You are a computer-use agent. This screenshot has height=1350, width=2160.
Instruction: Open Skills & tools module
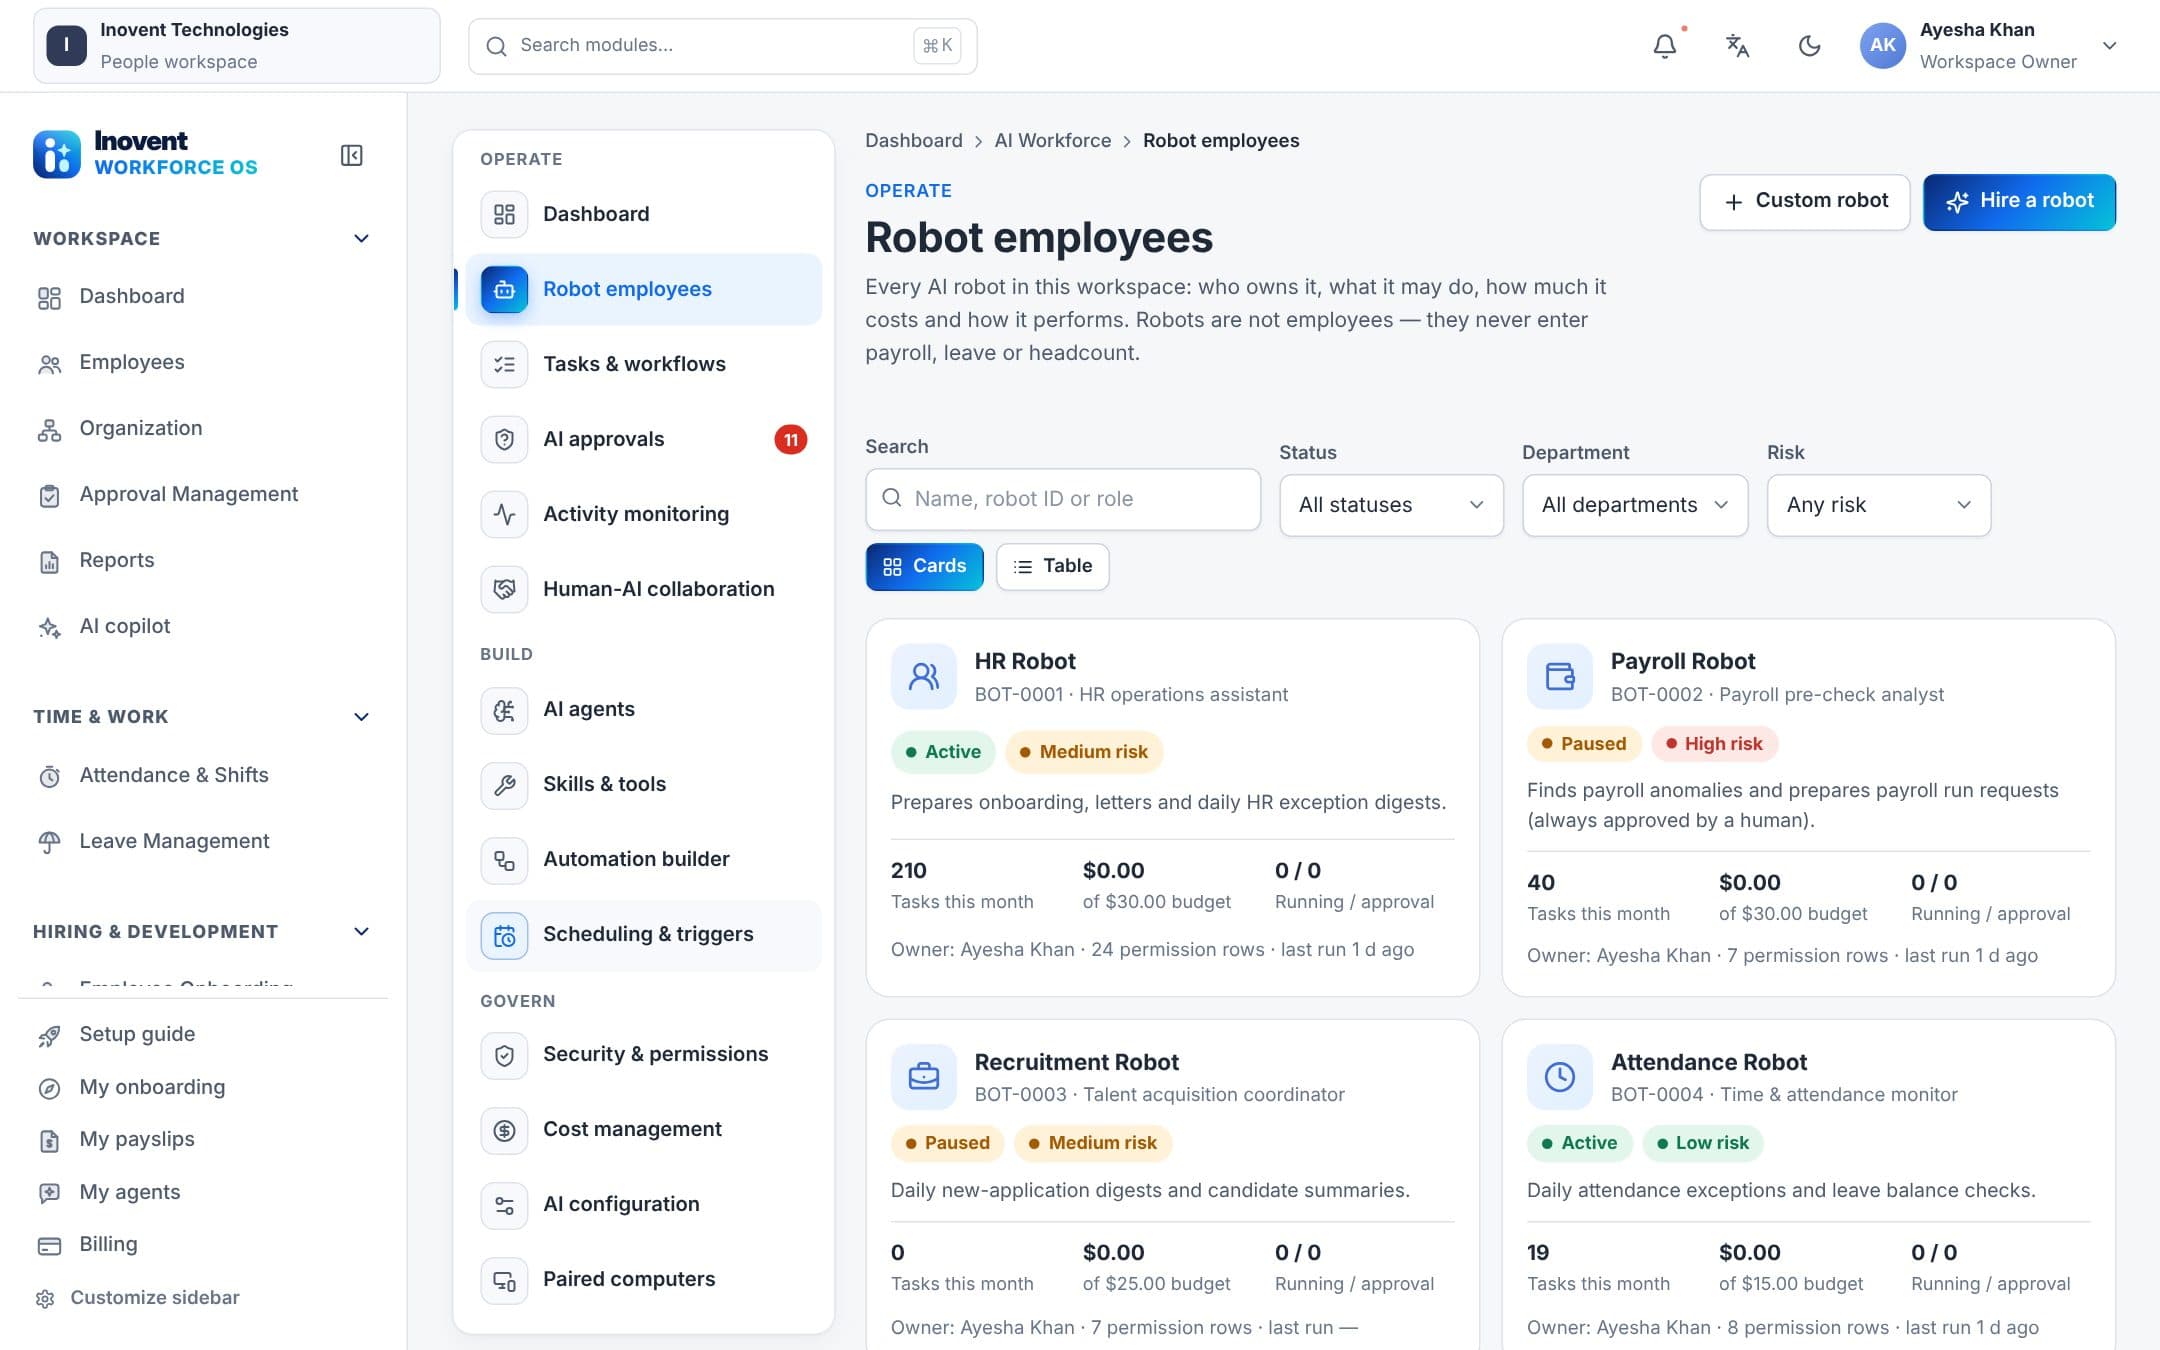point(644,784)
